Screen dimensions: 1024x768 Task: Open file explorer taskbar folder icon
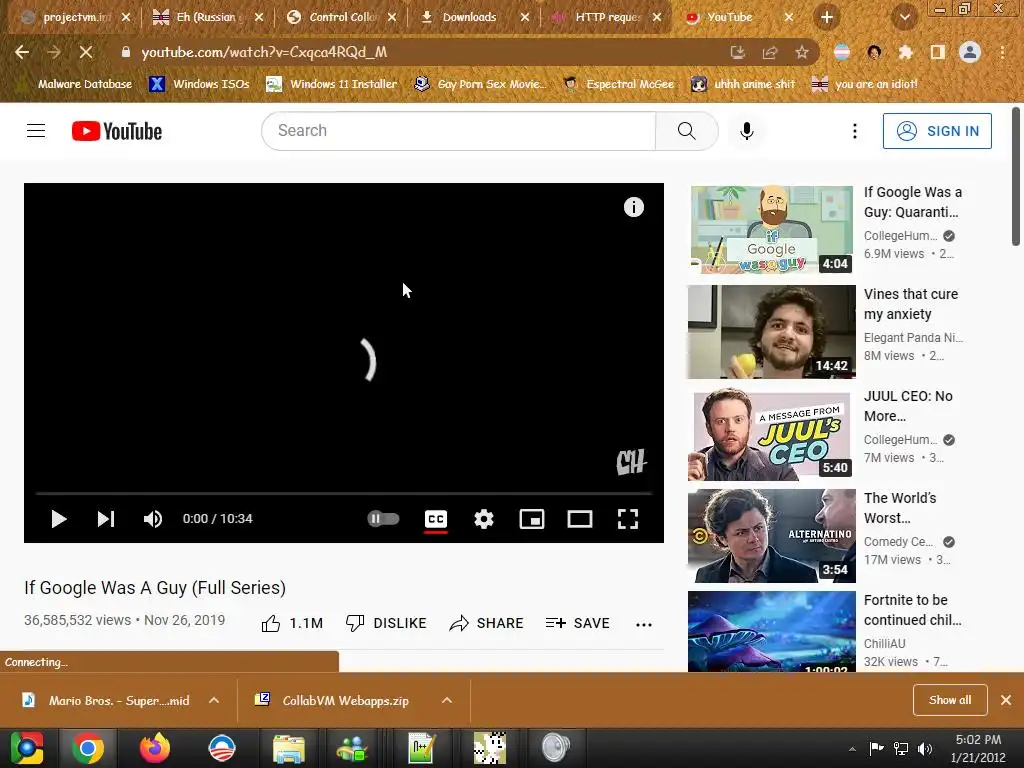point(288,748)
